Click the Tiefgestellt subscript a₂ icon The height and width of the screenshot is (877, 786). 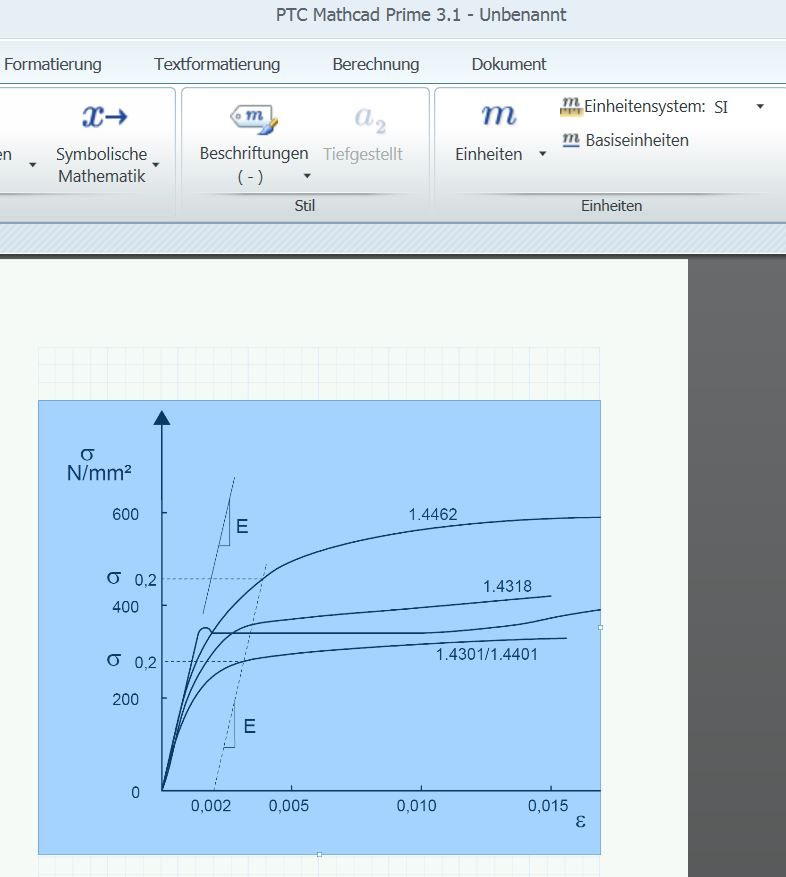[x=369, y=118]
